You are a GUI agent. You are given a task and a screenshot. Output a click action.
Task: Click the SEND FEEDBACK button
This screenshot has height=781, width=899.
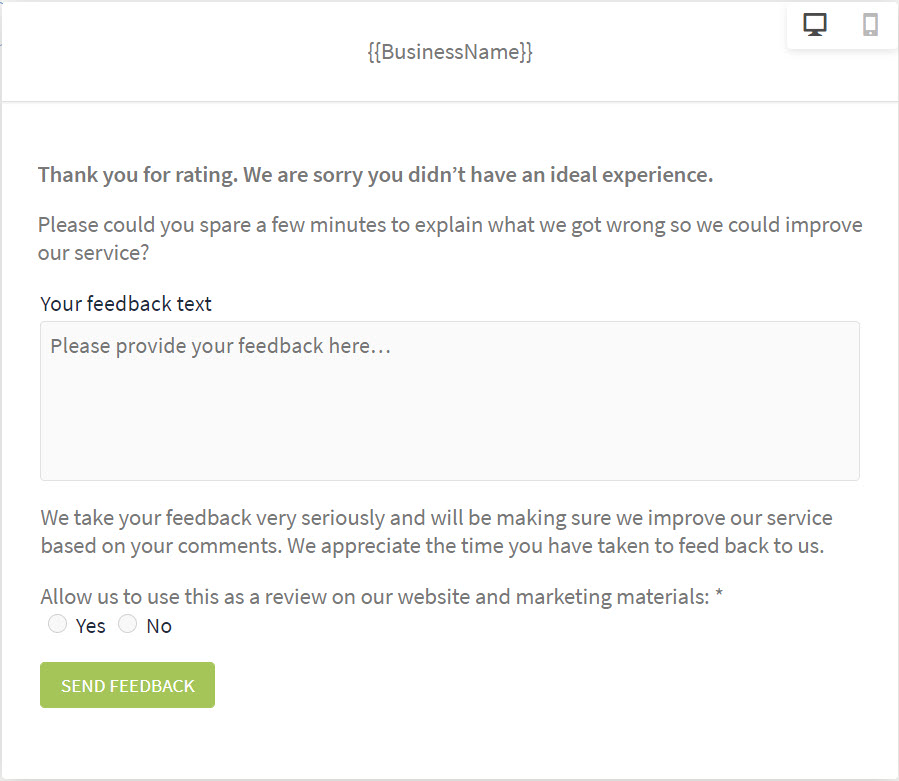point(127,685)
